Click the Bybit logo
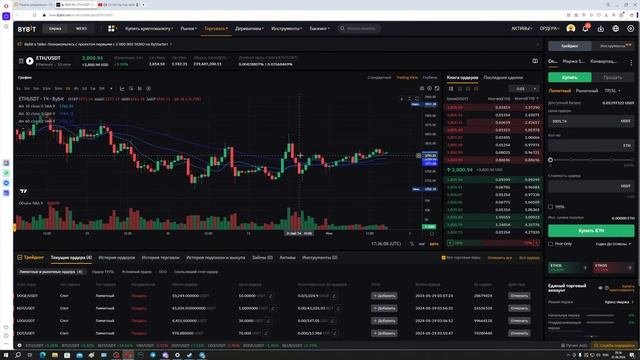 pyautogui.click(x=27, y=29)
